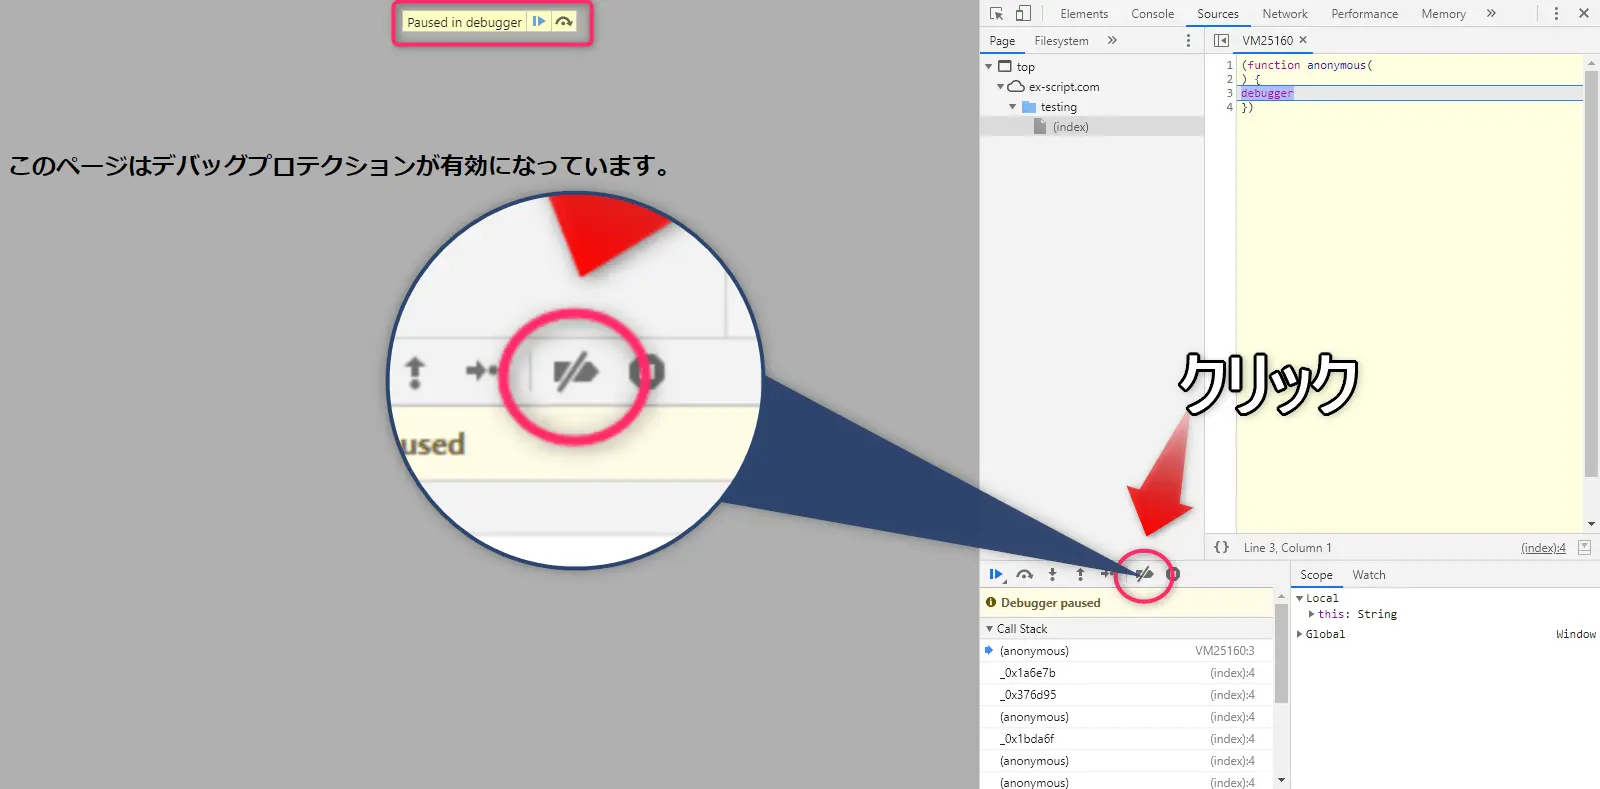
Task: Click the code editor vertical scrollbar
Action: point(1591,272)
